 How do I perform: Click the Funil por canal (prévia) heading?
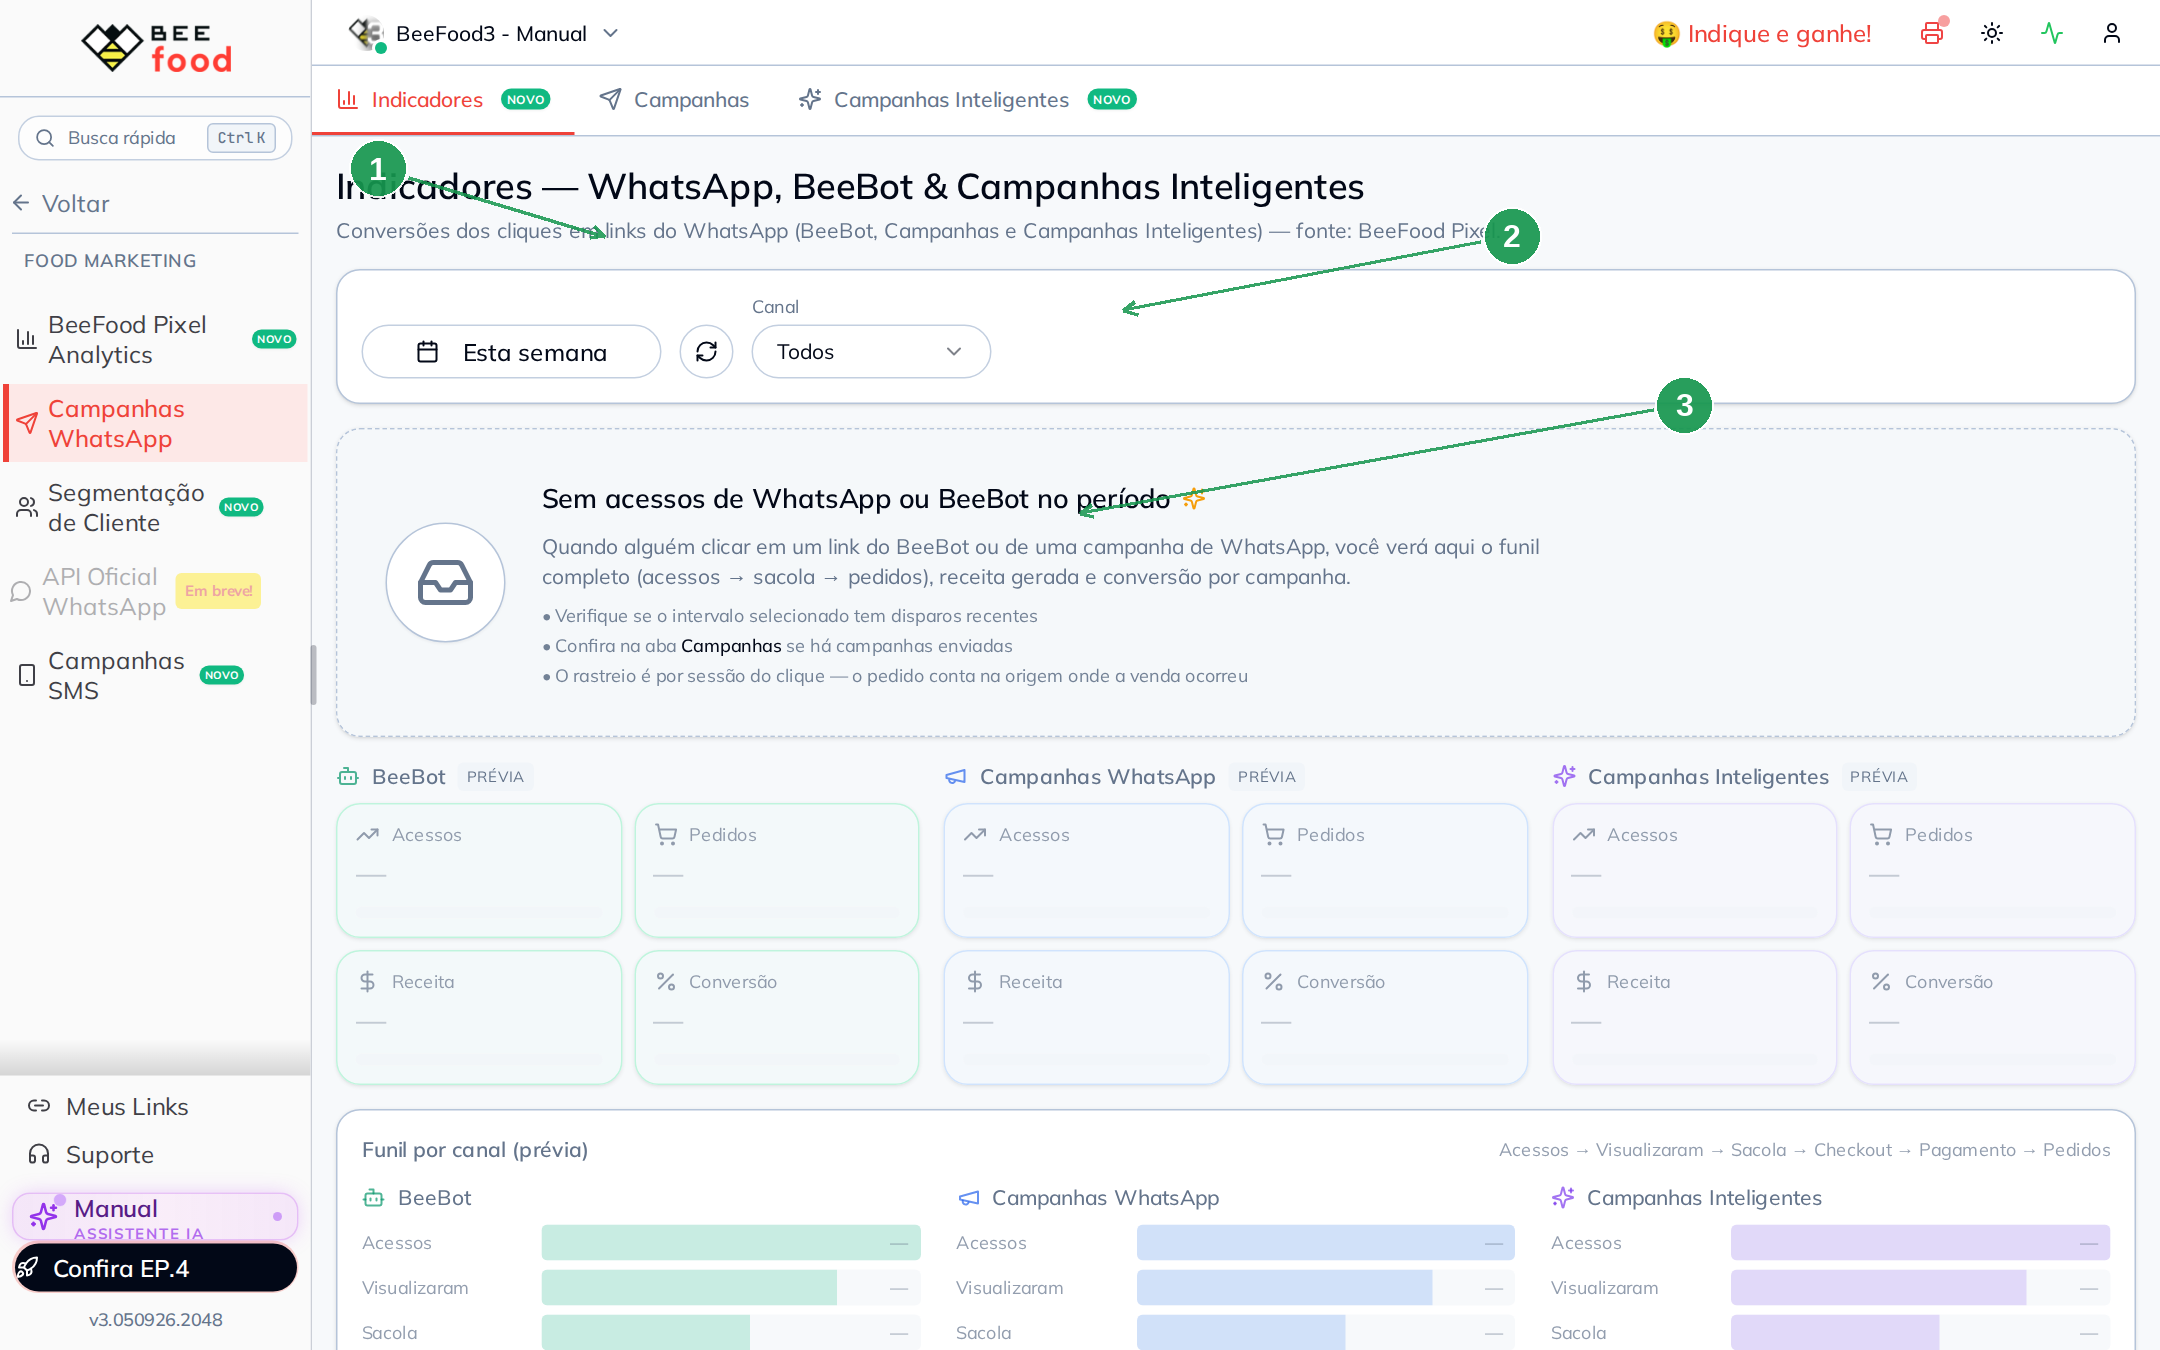pos(475,1150)
